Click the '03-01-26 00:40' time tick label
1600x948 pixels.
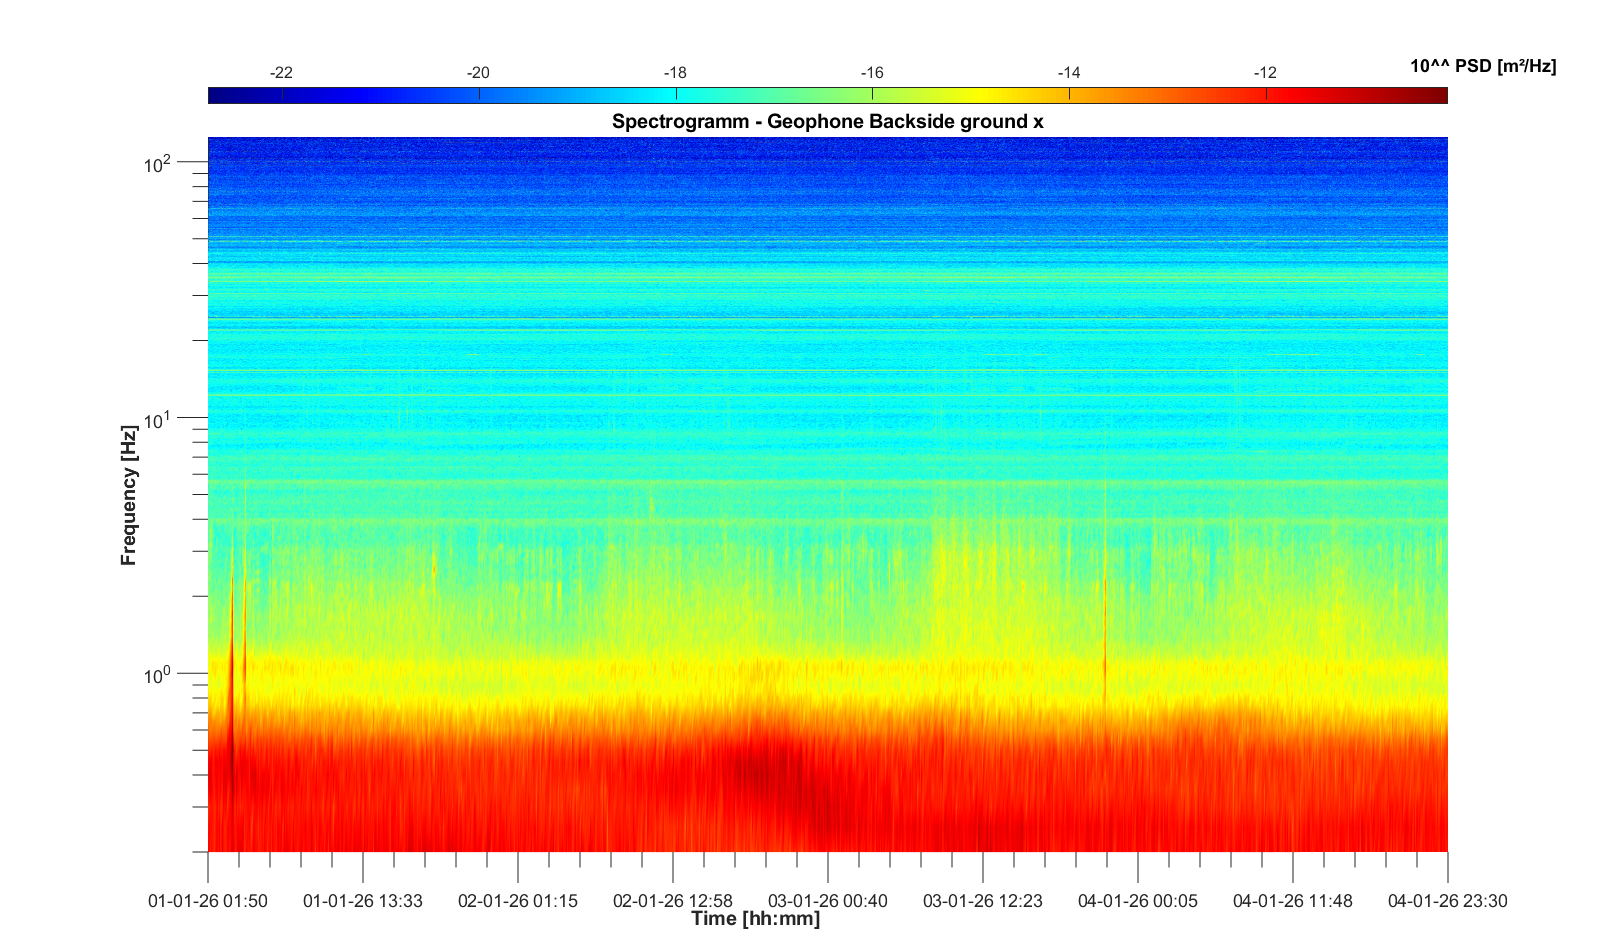tap(827, 901)
